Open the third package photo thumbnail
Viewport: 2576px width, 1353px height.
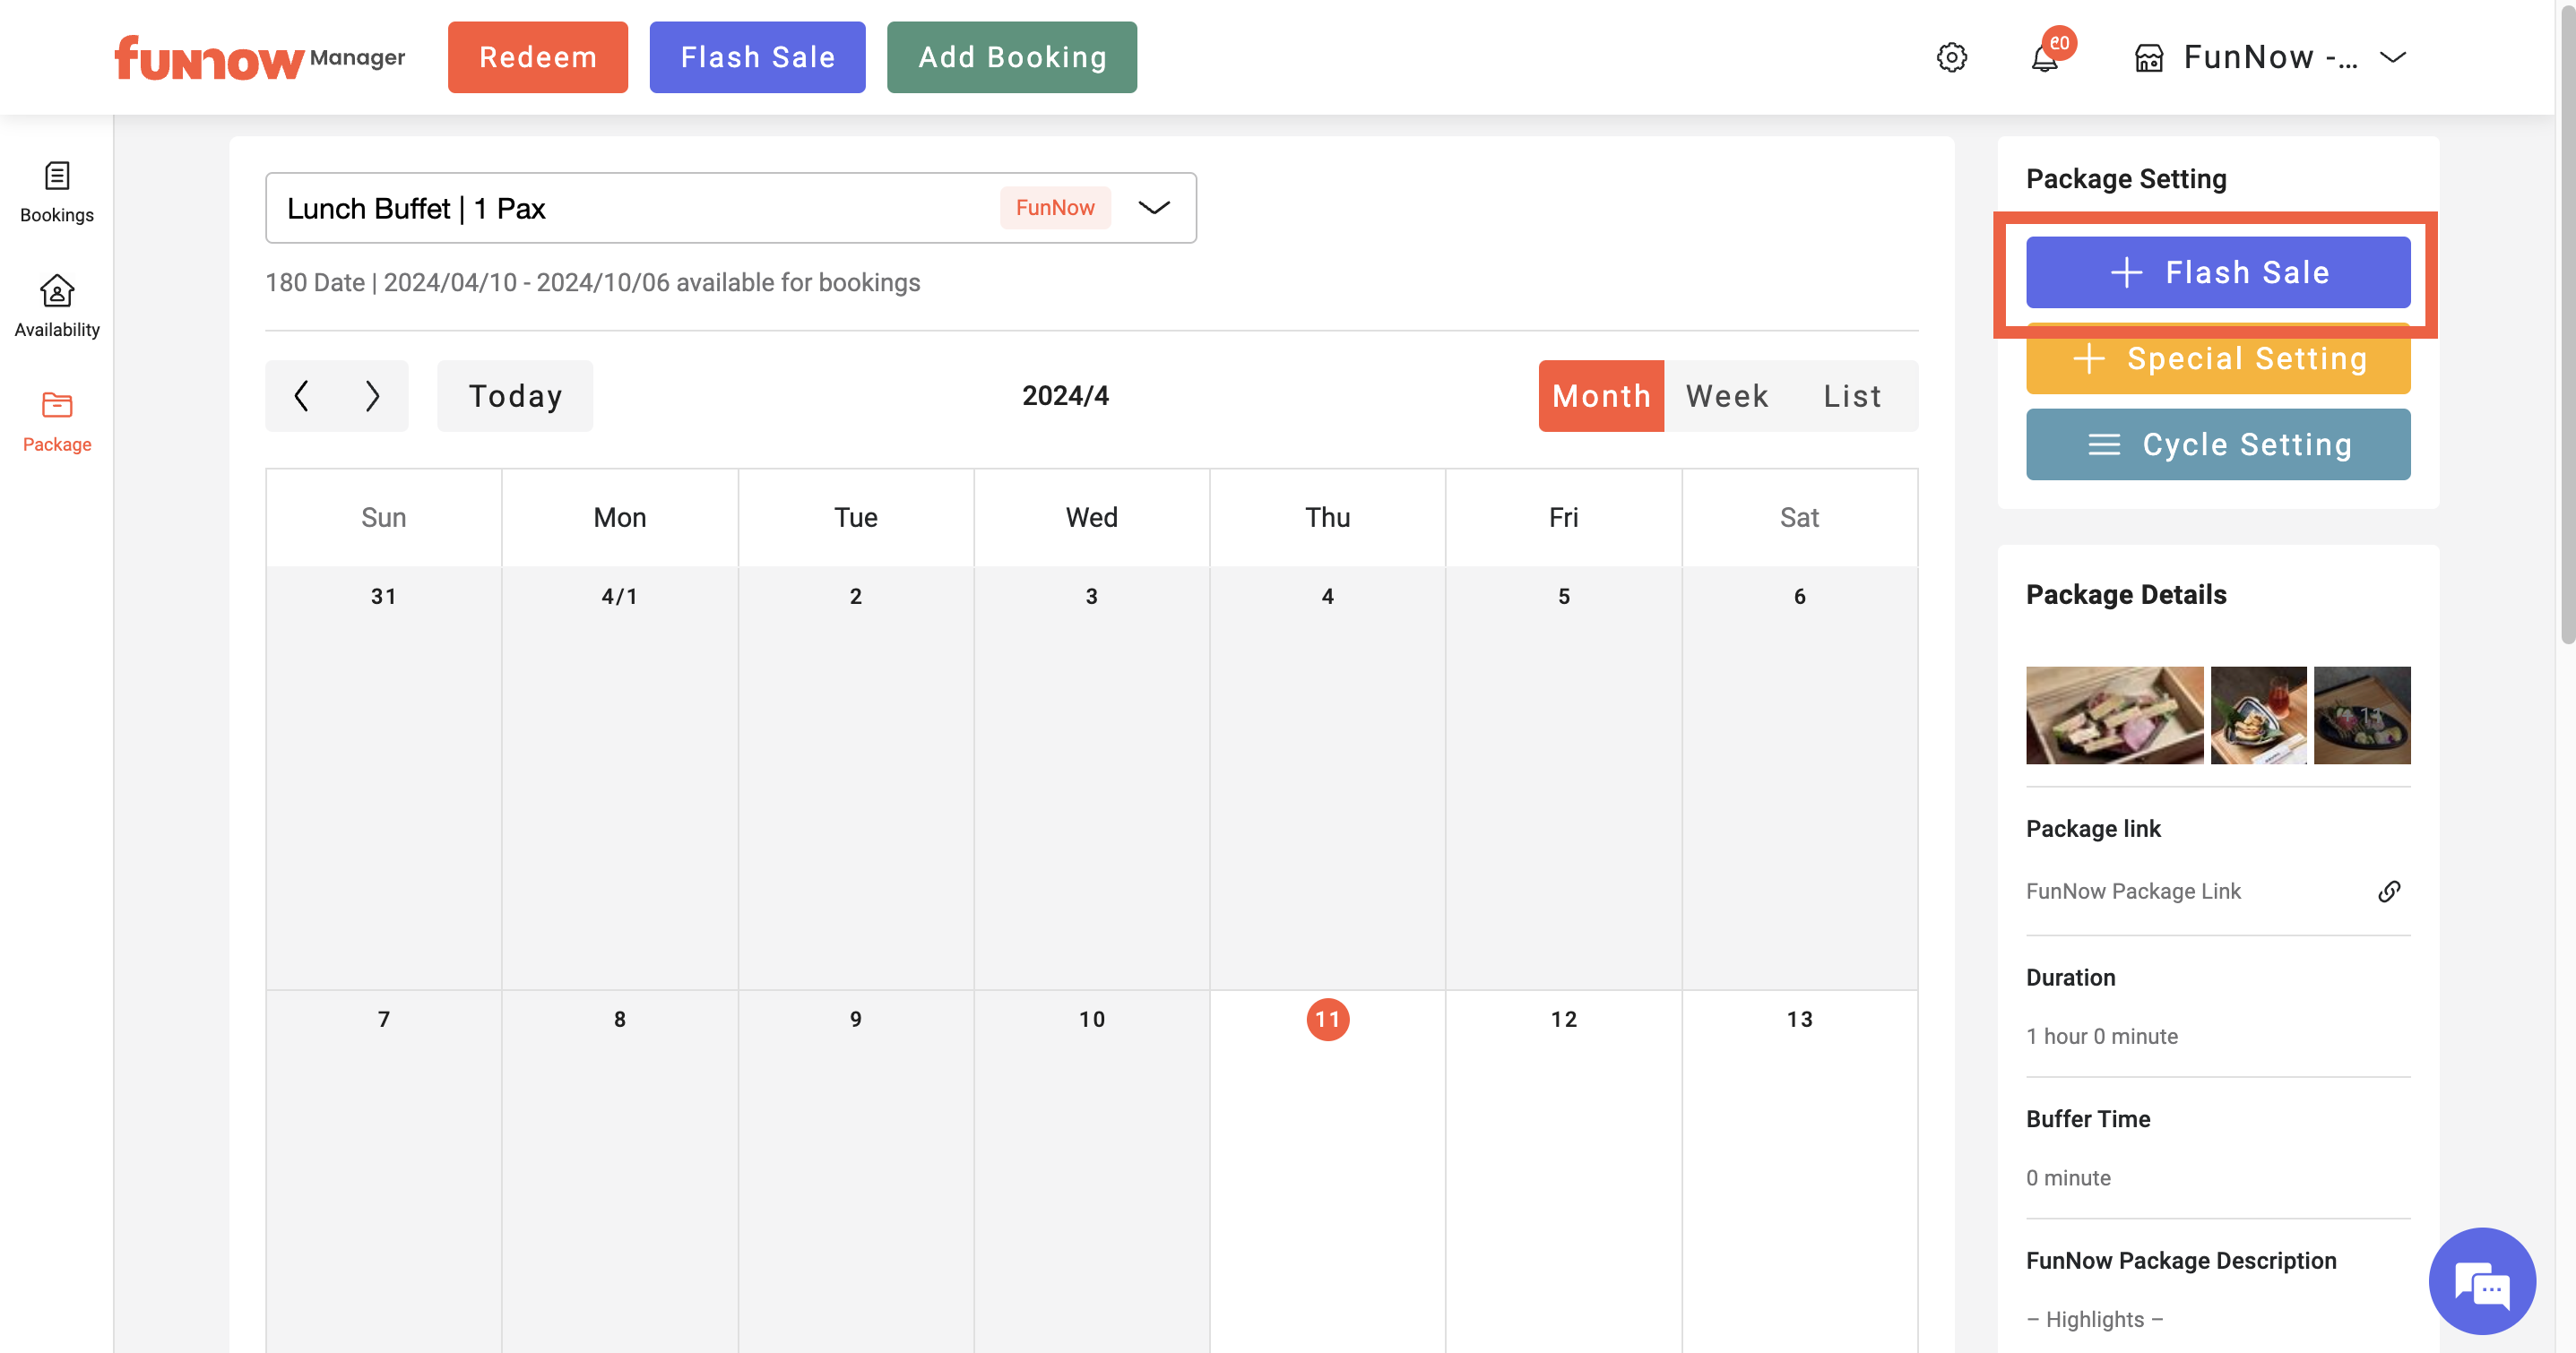(x=2362, y=715)
